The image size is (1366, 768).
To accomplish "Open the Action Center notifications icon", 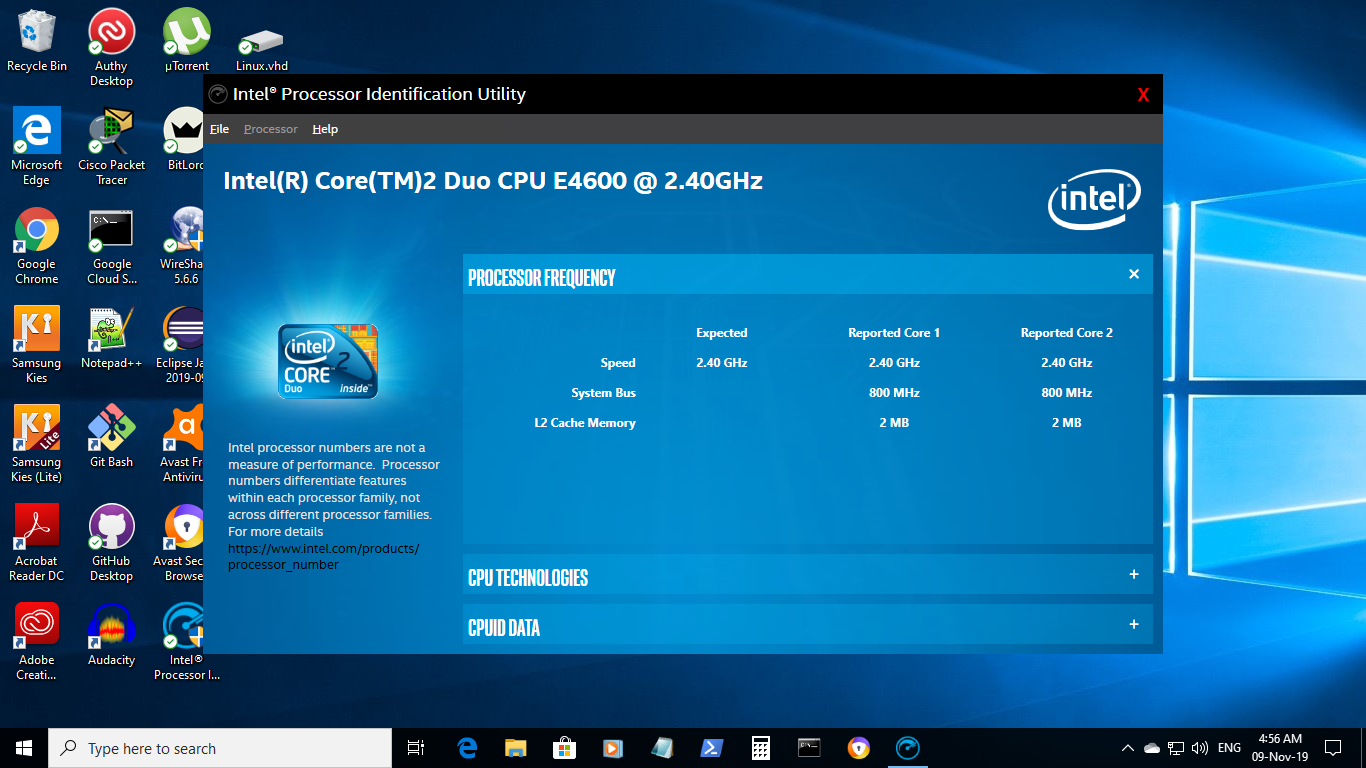I will [x=1333, y=748].
